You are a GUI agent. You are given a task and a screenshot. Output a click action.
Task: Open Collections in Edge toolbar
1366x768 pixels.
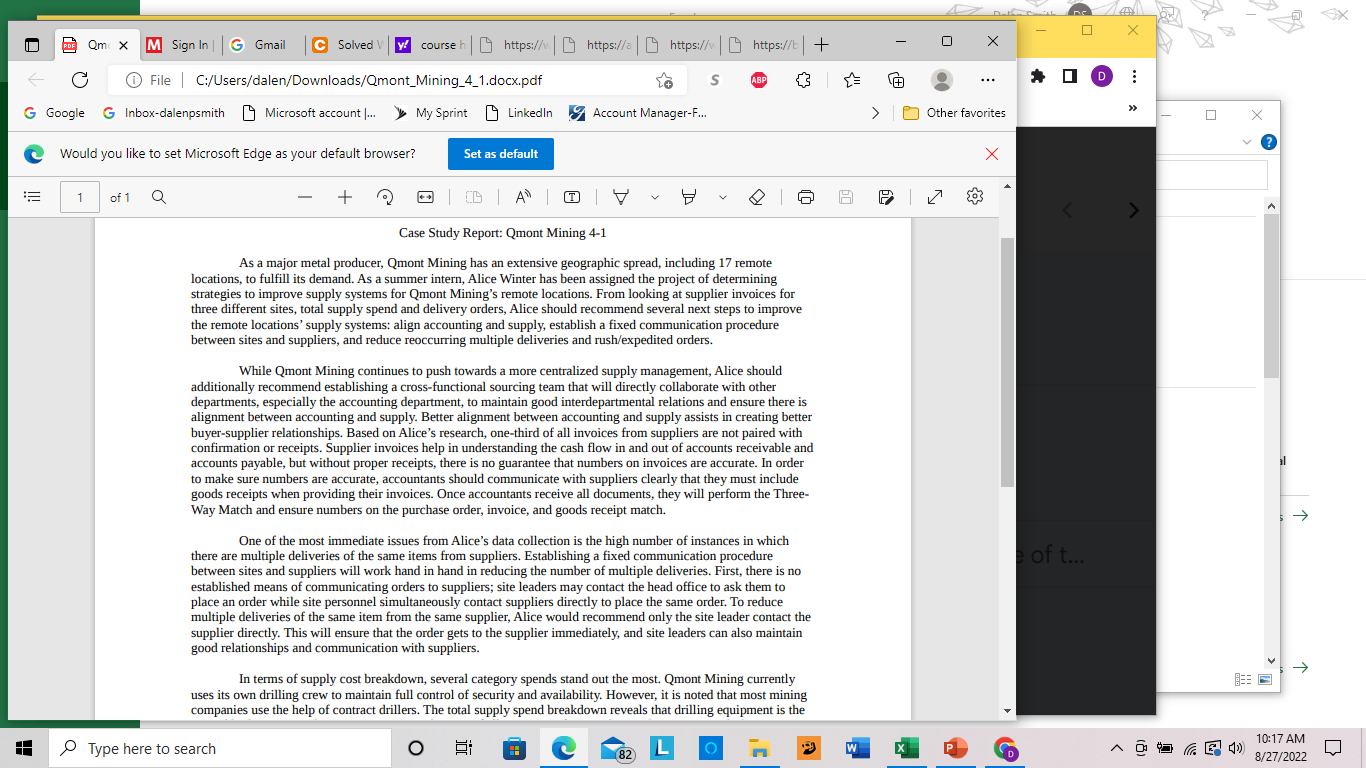(x=896, y=80)
